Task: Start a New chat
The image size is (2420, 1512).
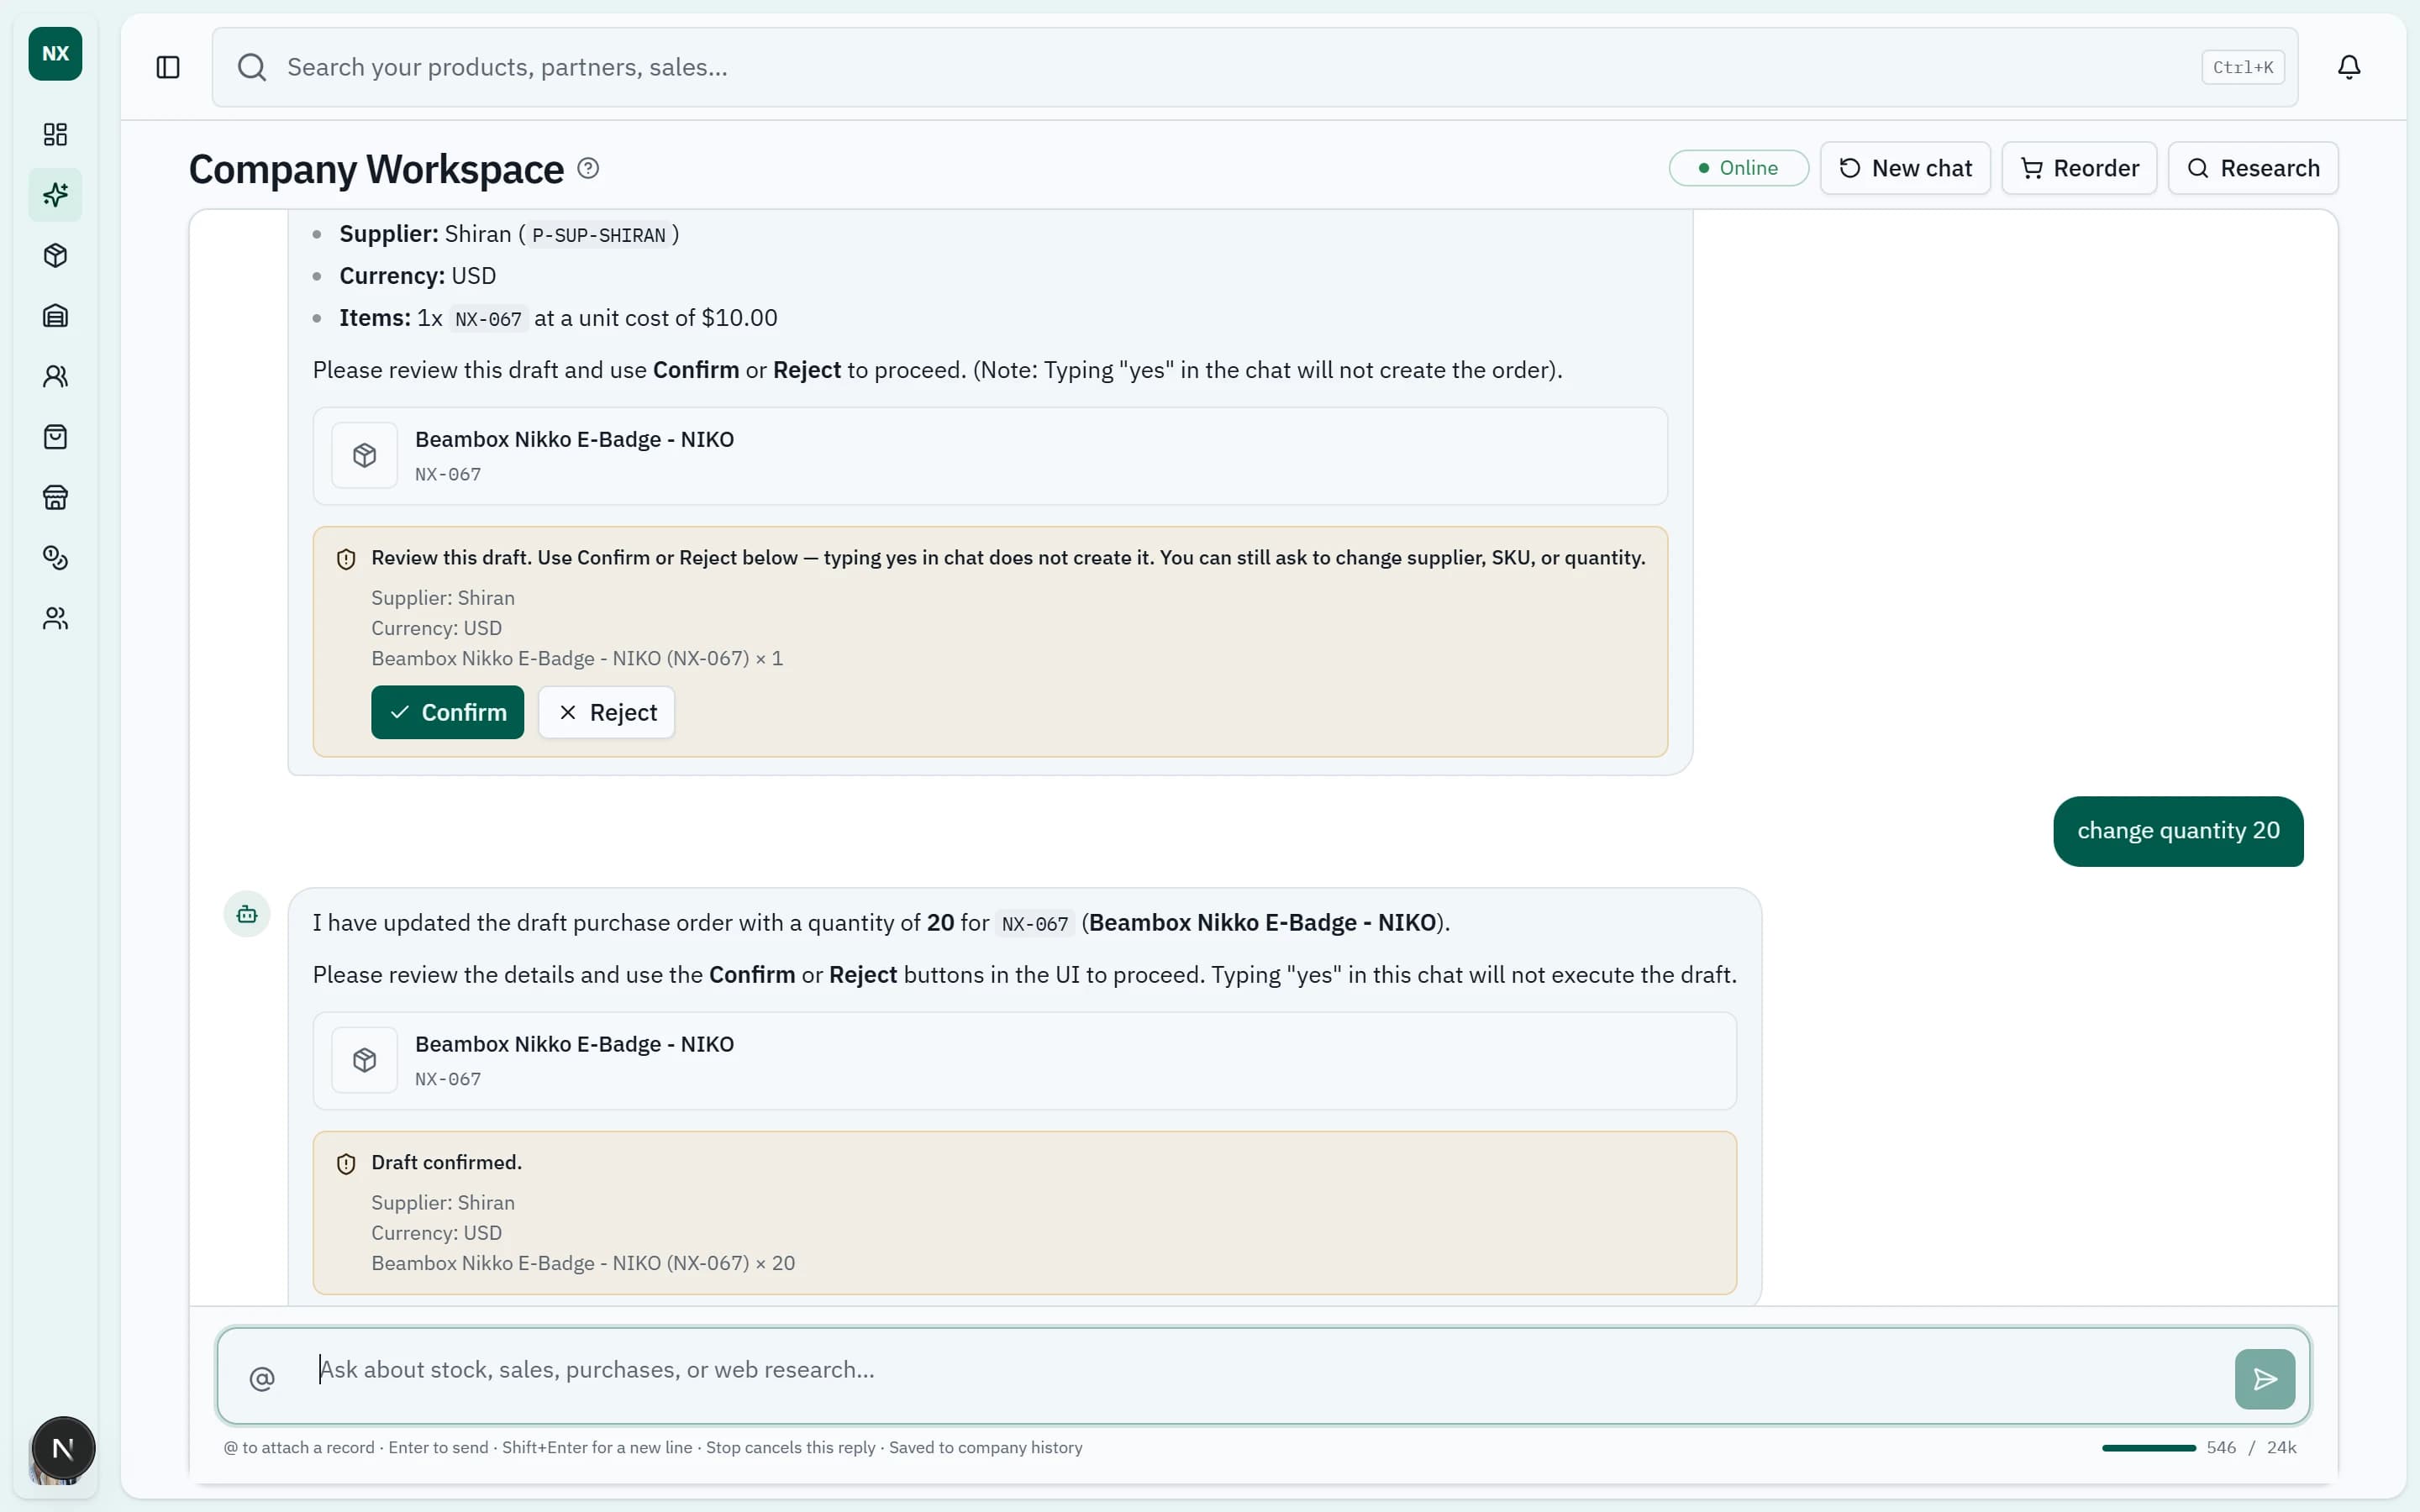Action: pyautogui.click(x=1905, y=168)
